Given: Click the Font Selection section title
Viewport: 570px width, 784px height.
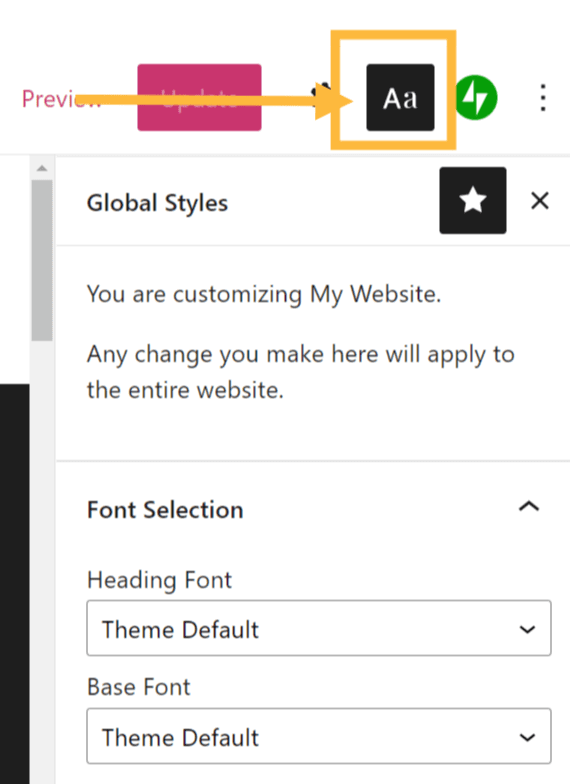Looking at the screenshot, I should (x=165, y=510).
